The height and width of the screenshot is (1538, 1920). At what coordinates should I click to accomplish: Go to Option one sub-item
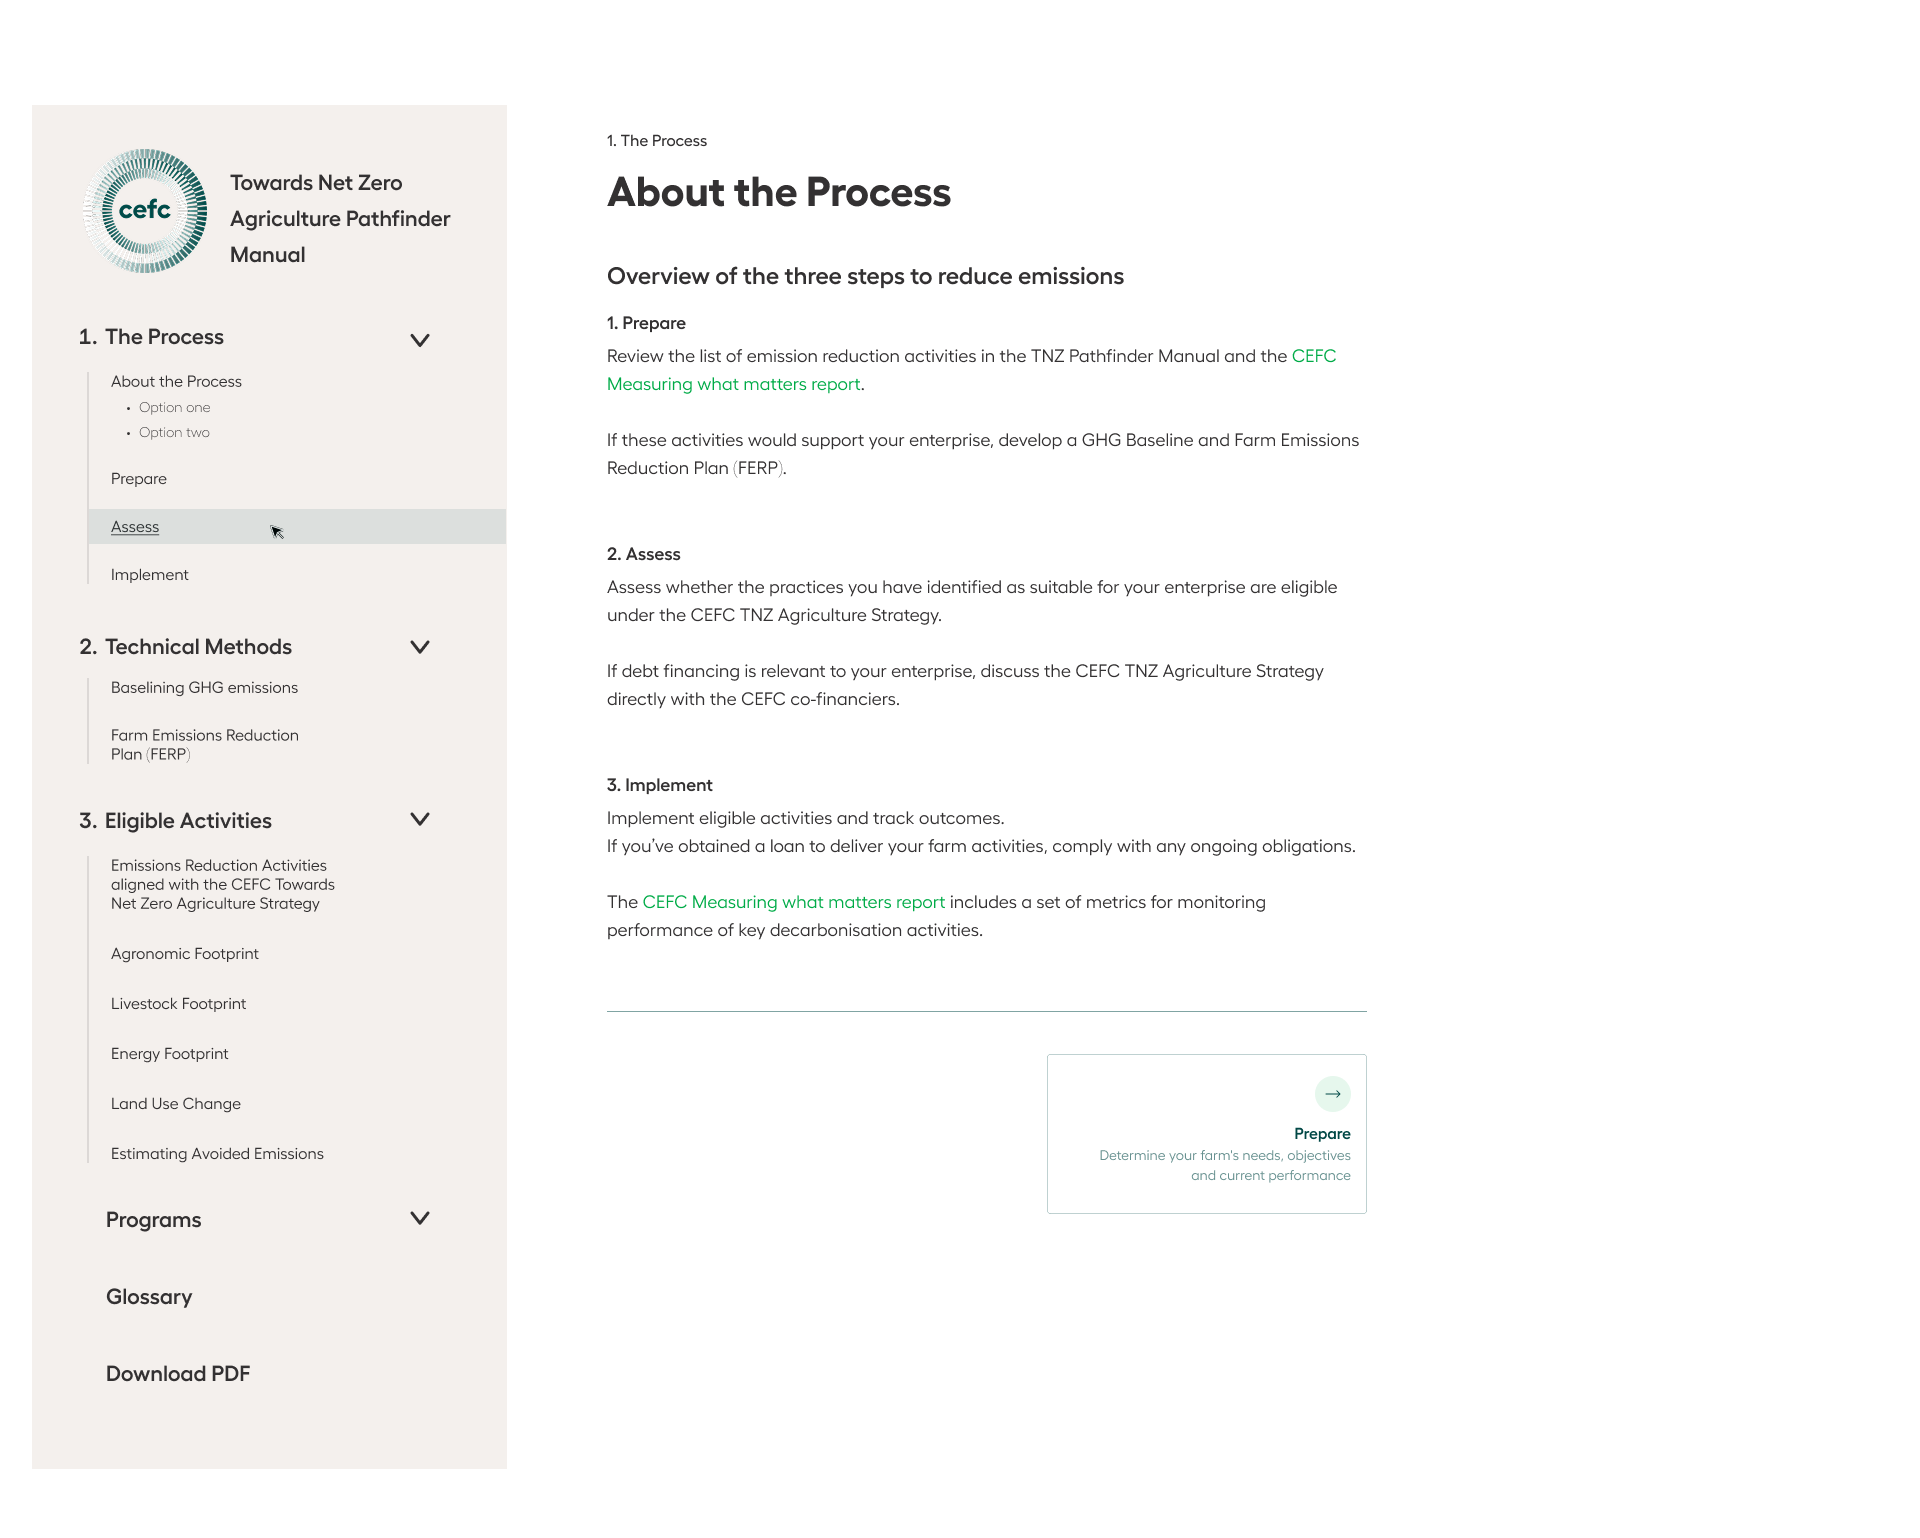(174, 408)
